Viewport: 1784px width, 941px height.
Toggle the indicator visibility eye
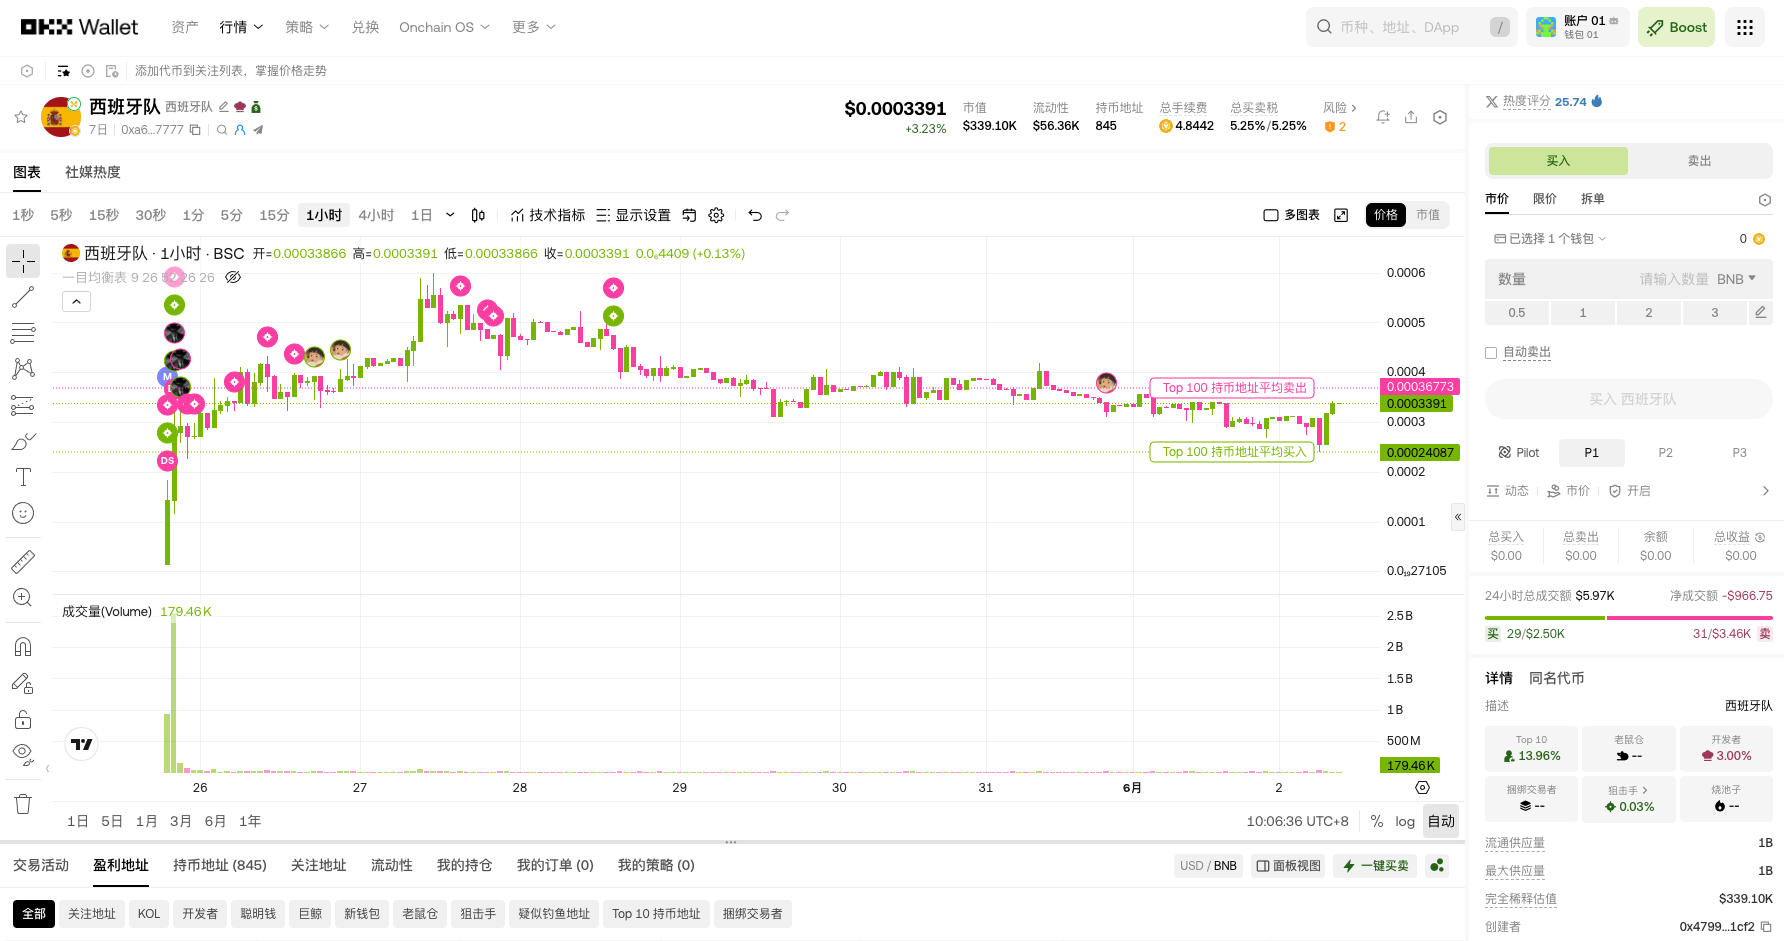point(233,277)
